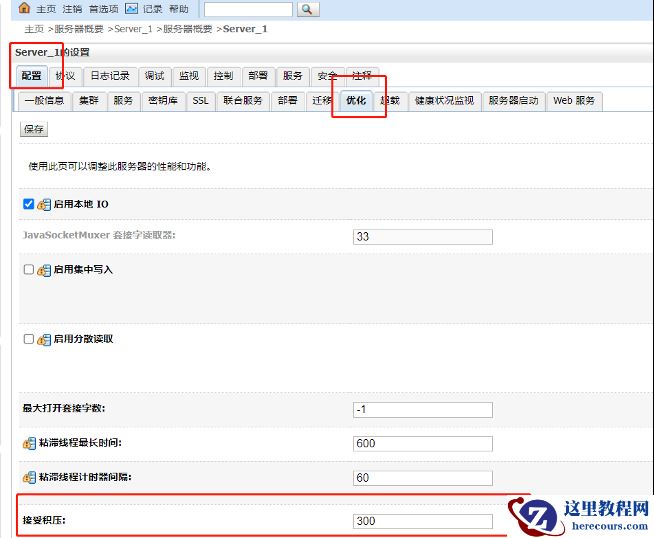Open the 调试 tab
This screenshot has height=538, width=654.
(154, 76)
